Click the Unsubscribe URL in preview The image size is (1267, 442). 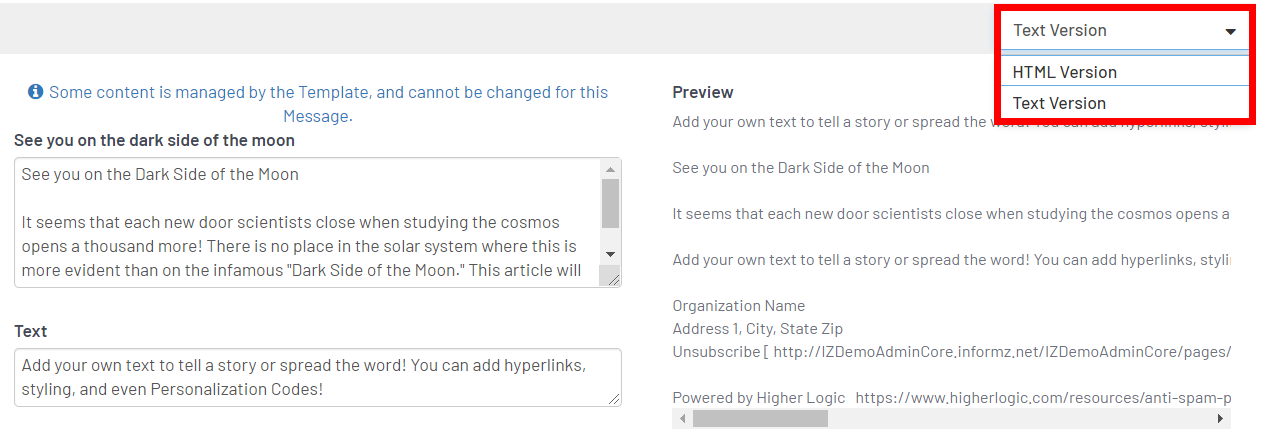1000,352
